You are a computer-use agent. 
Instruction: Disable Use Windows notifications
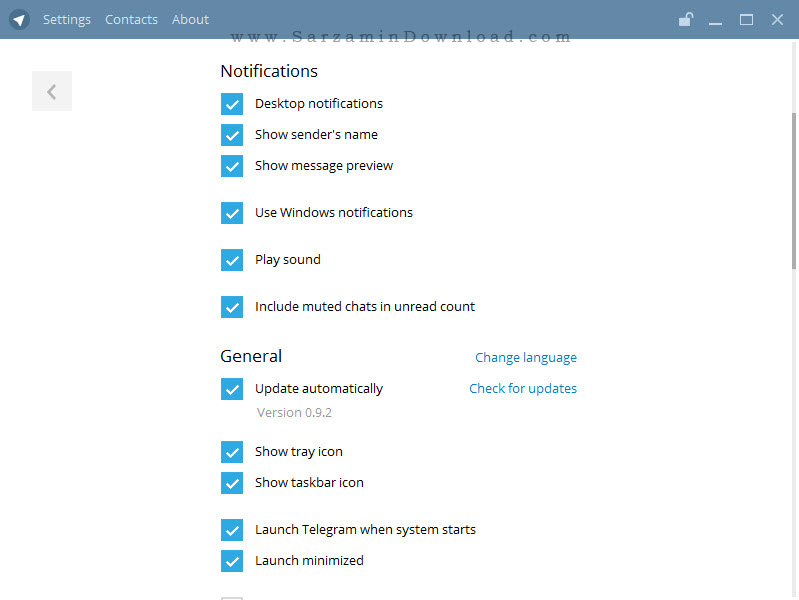(x=232, y=213)
